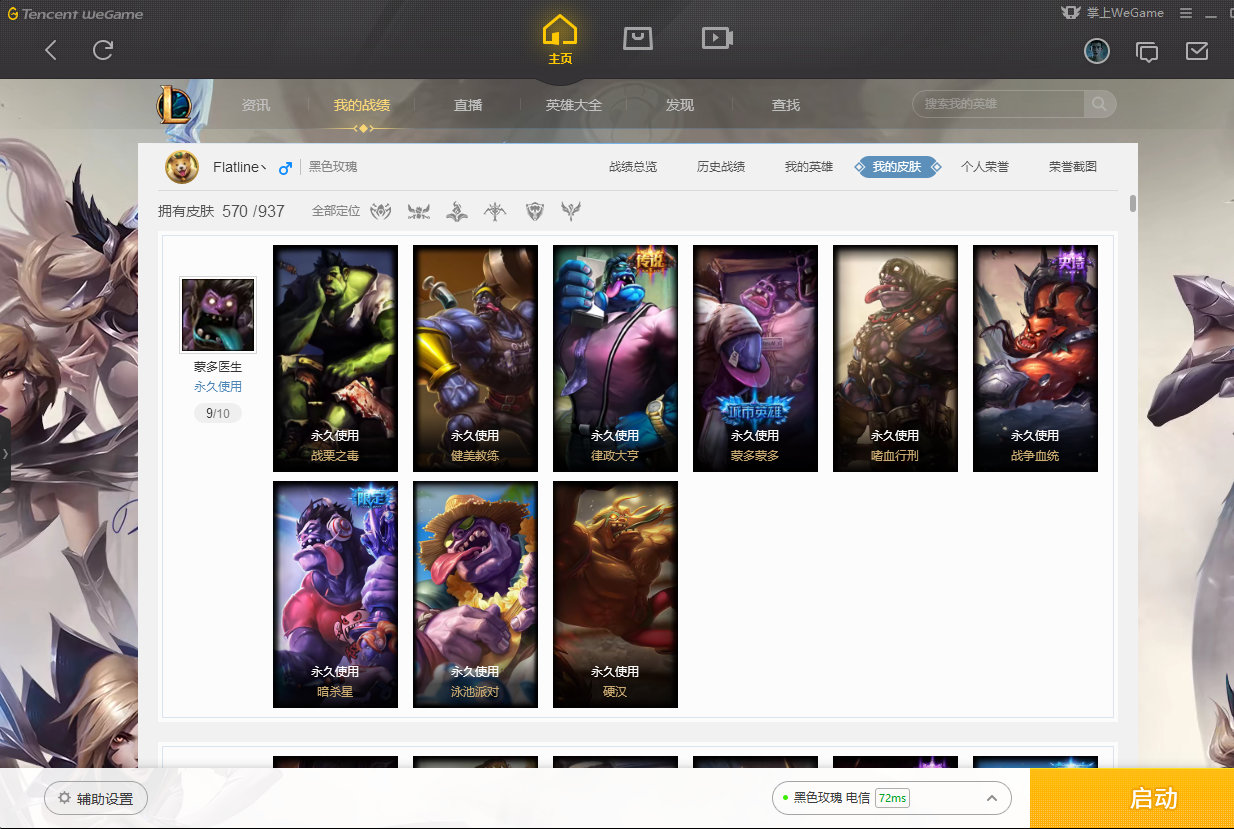
Task: Open the 暗杀星 skin card
Action: (x=335, y=594)
